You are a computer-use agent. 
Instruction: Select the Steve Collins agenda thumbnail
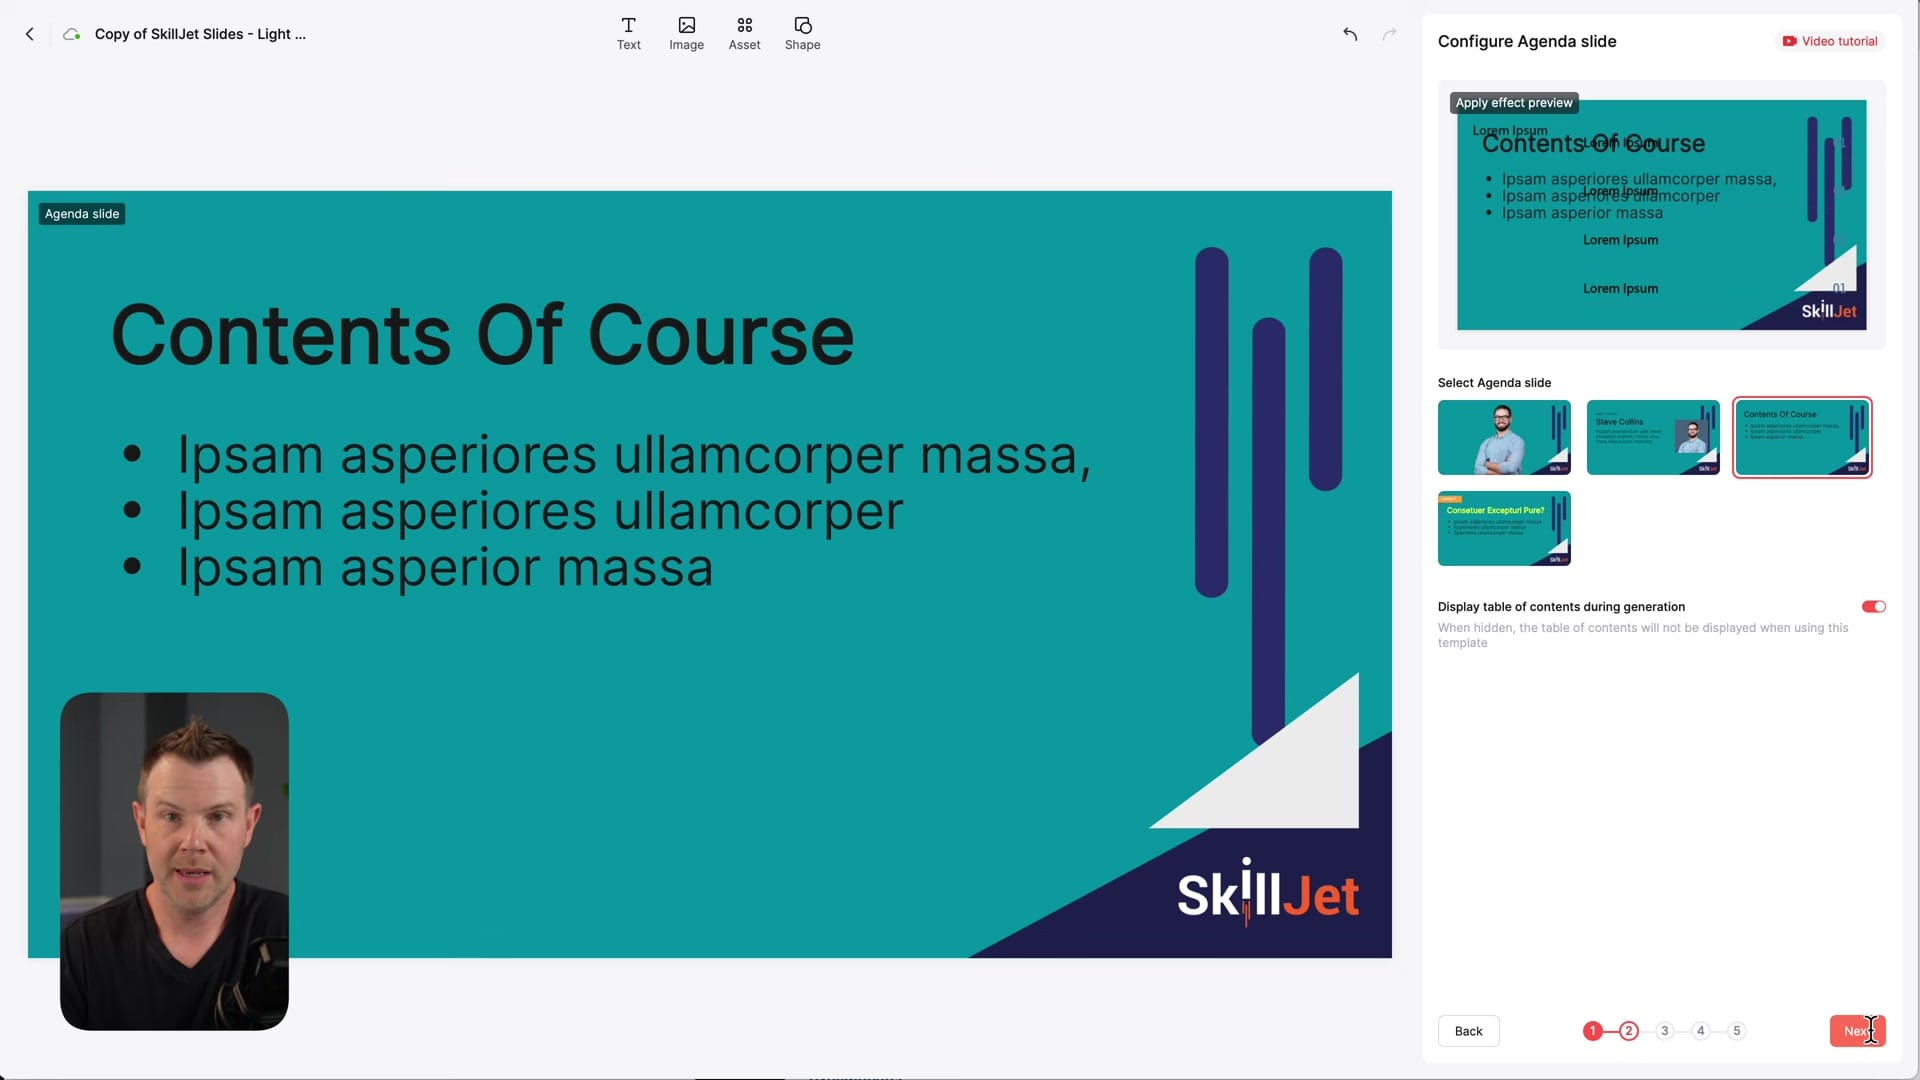click(x=1653, y=437)
